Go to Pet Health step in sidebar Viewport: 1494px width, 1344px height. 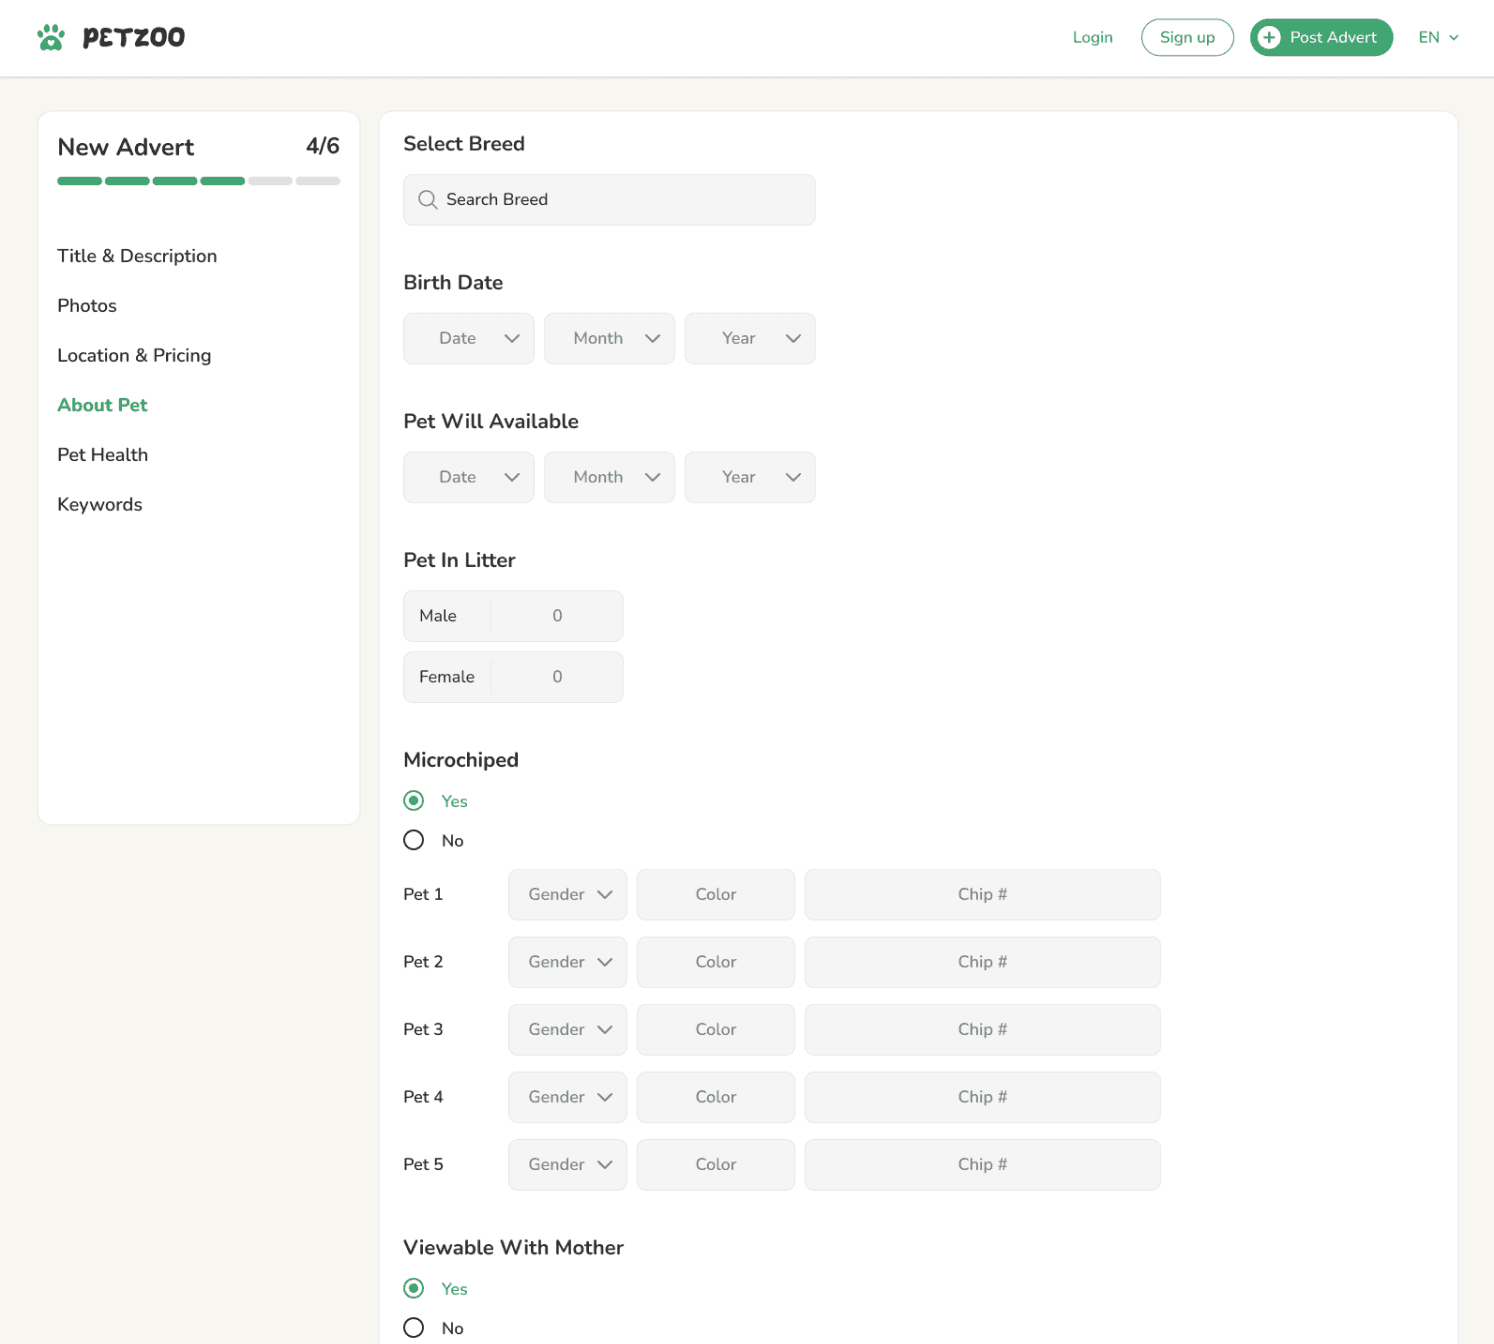(x=103, y=455)
